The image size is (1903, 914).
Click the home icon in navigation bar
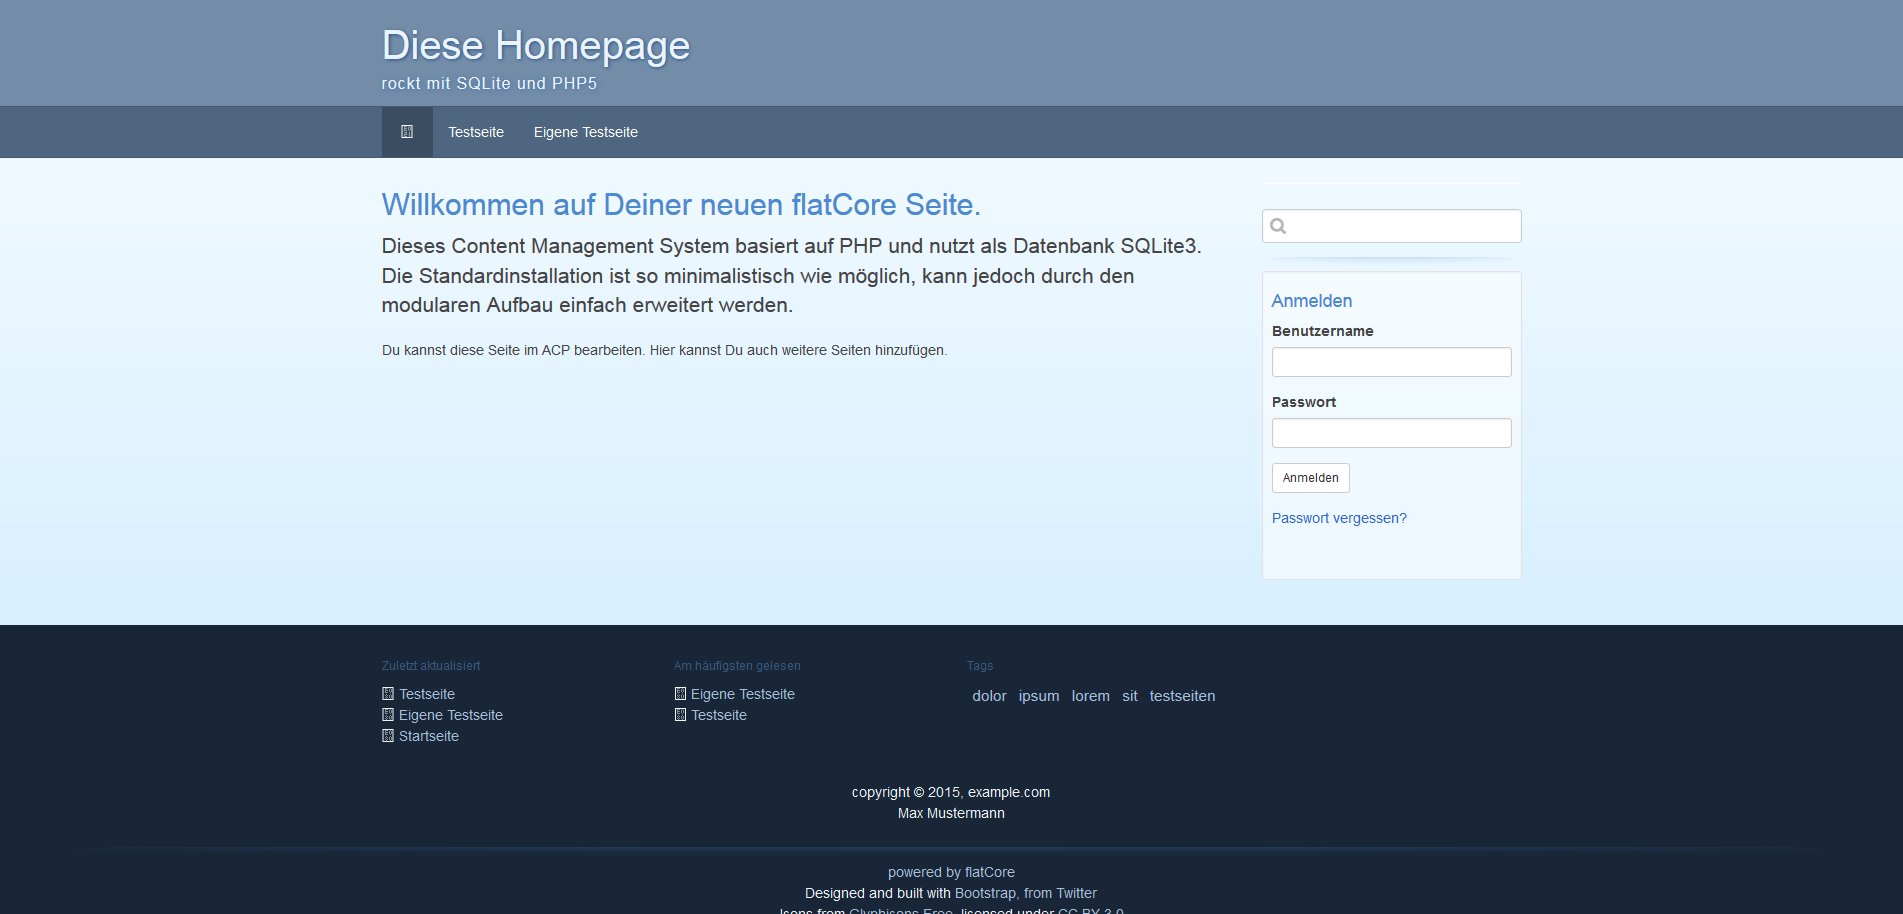coord(407,132)
